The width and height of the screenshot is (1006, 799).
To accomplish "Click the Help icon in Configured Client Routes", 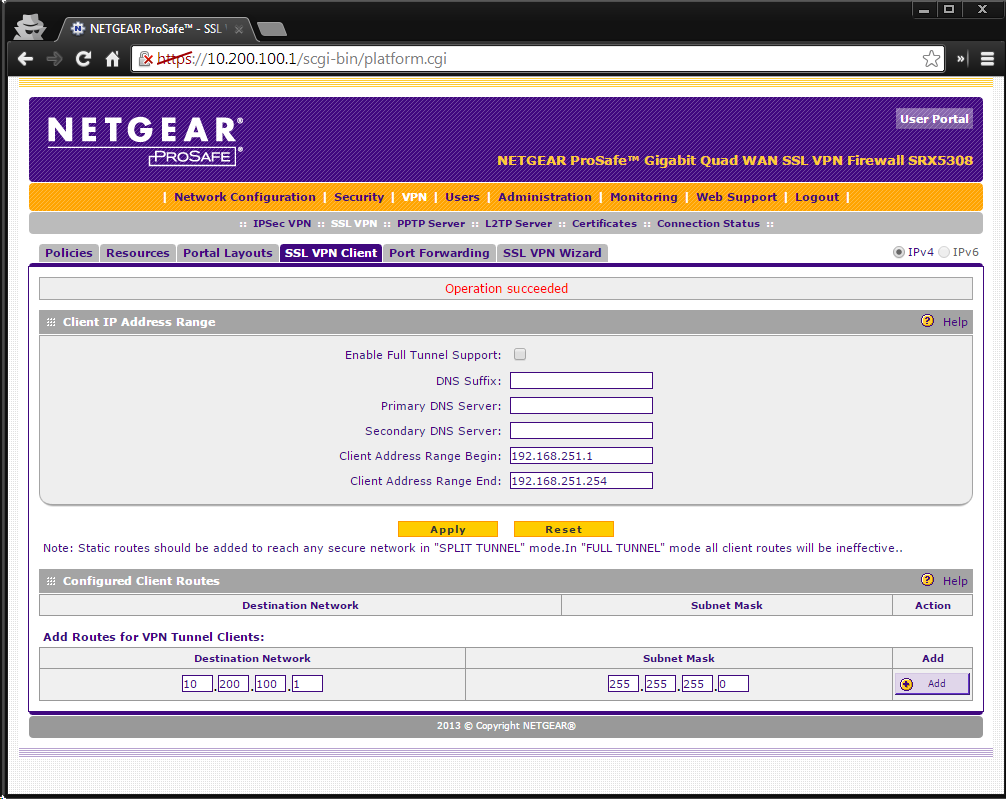I will pos(927,580).
